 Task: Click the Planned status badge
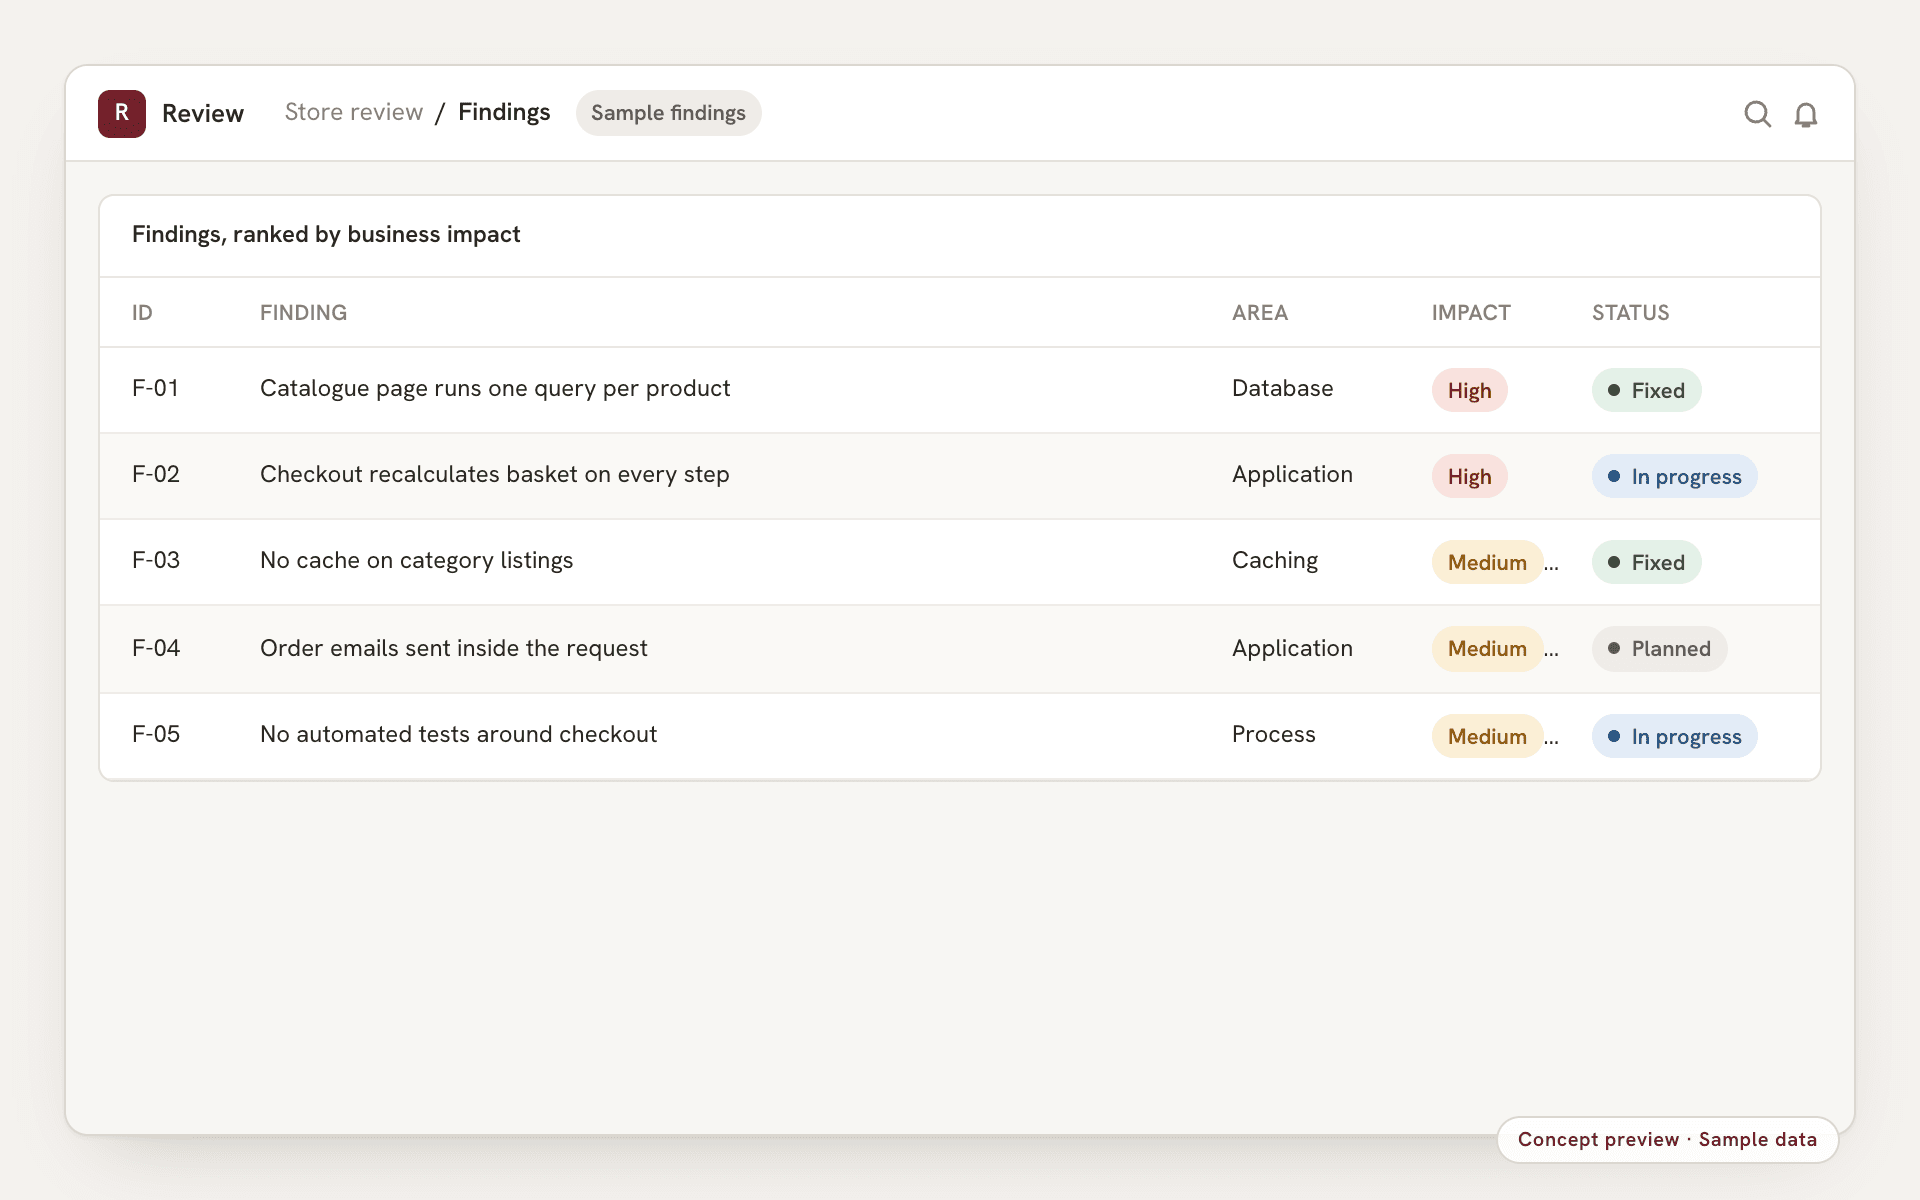(1659, 648)
